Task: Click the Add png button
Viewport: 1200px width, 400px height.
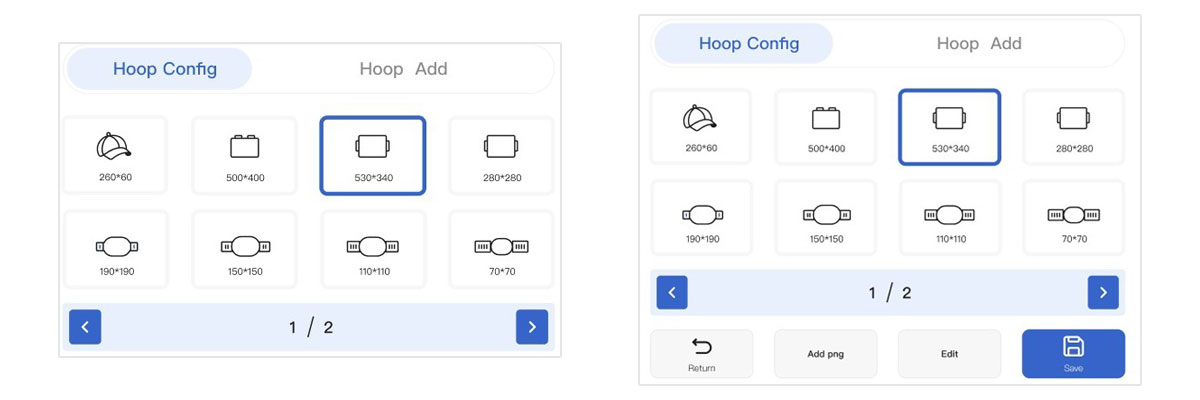Action: [825, 353]
